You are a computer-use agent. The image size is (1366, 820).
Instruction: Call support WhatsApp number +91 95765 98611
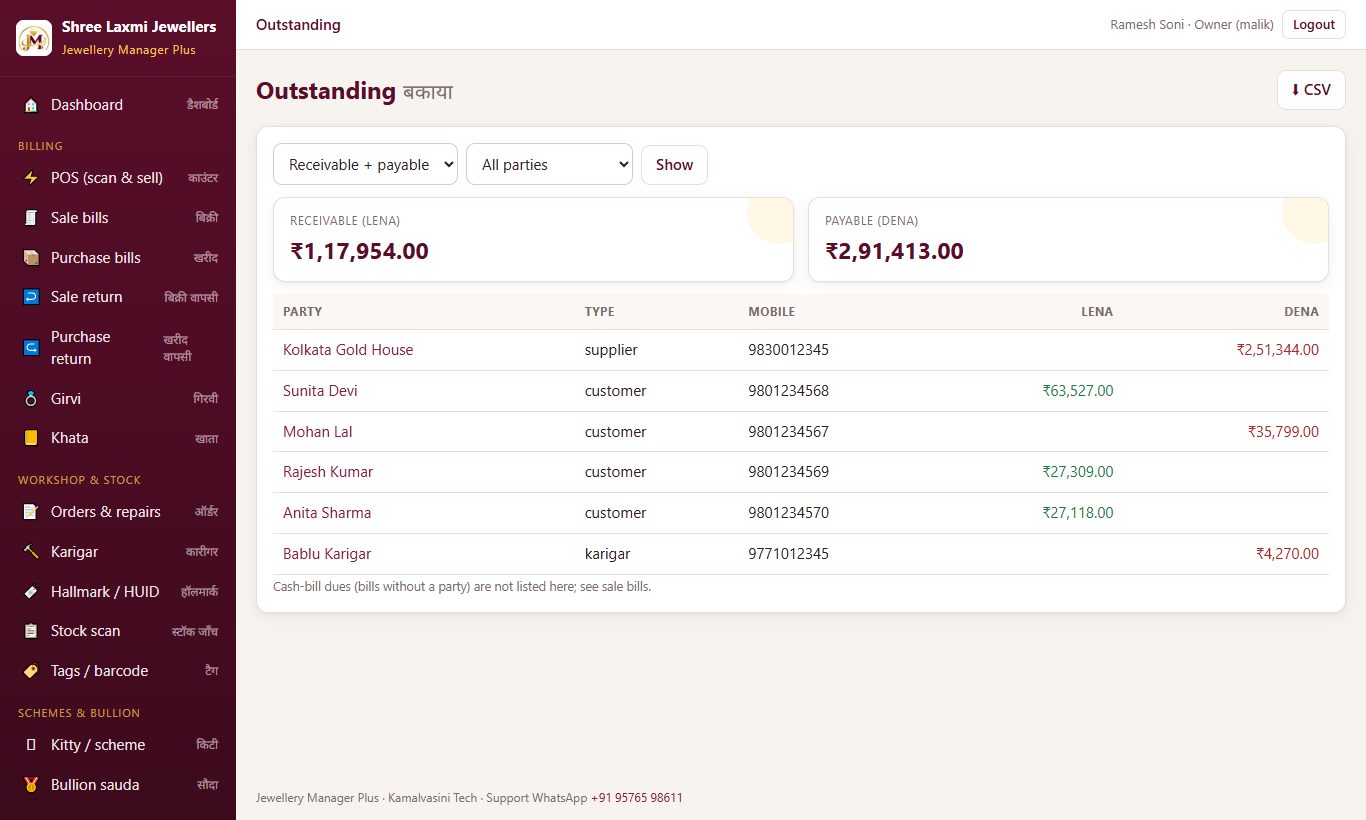[637, 798]
